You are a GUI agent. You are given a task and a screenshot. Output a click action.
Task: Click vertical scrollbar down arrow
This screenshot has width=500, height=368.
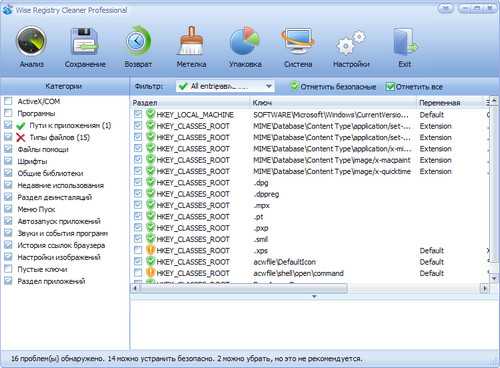tap(494, 277)
